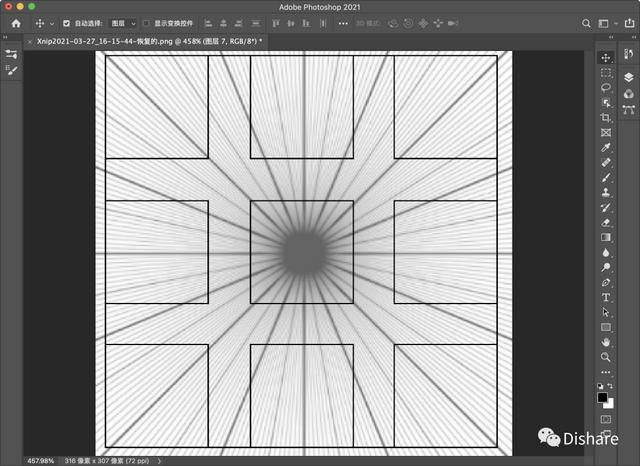
Task: Select the Hand tool
Action: click(x=606, y=342)
